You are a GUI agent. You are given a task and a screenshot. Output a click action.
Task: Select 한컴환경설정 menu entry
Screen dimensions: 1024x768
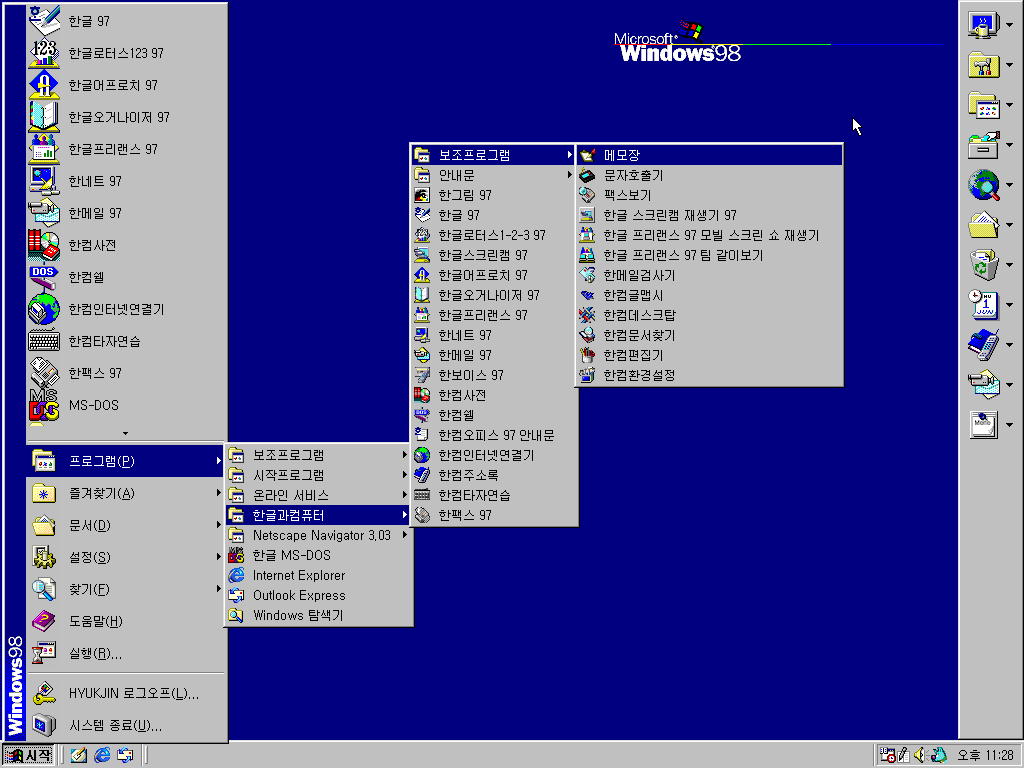710,375
